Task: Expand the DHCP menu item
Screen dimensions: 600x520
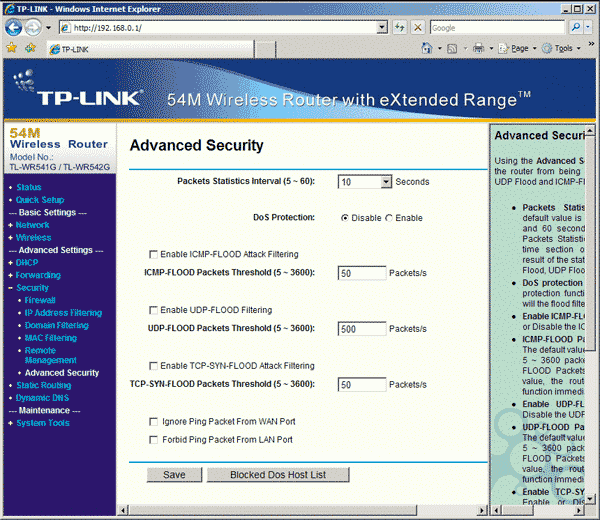Action: [27, 262]
